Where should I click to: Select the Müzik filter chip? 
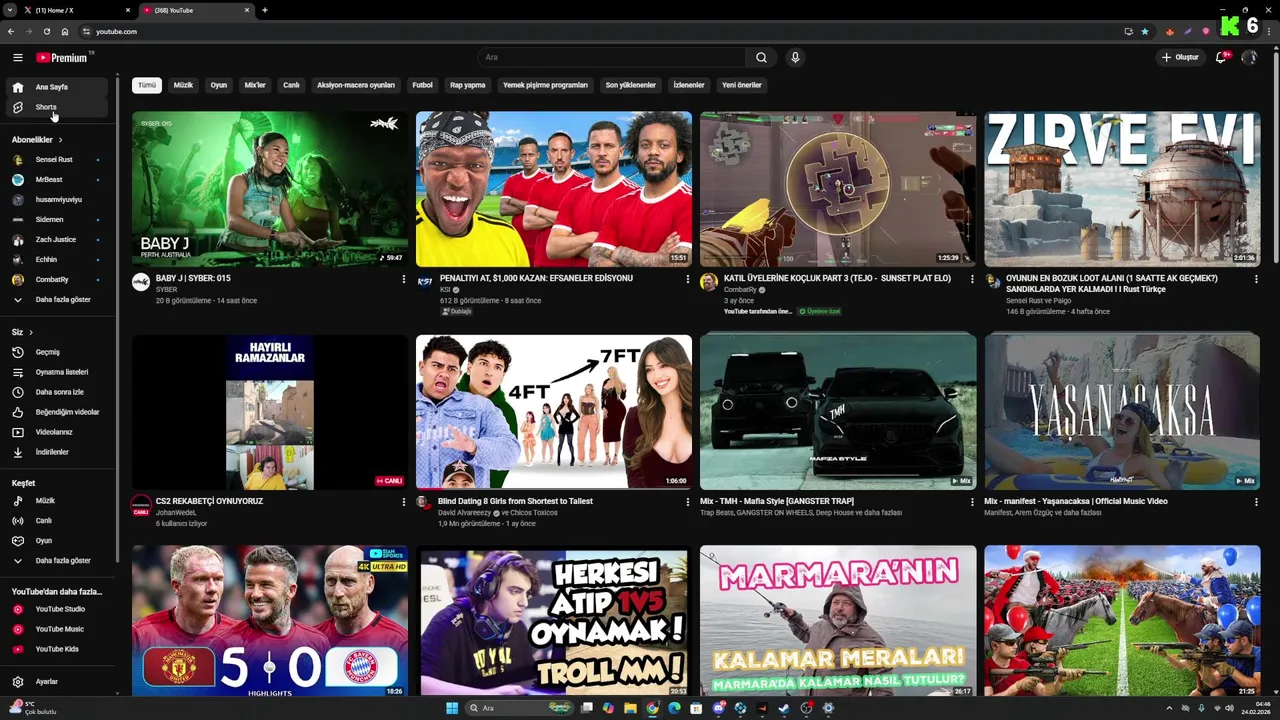click(183, 85)
